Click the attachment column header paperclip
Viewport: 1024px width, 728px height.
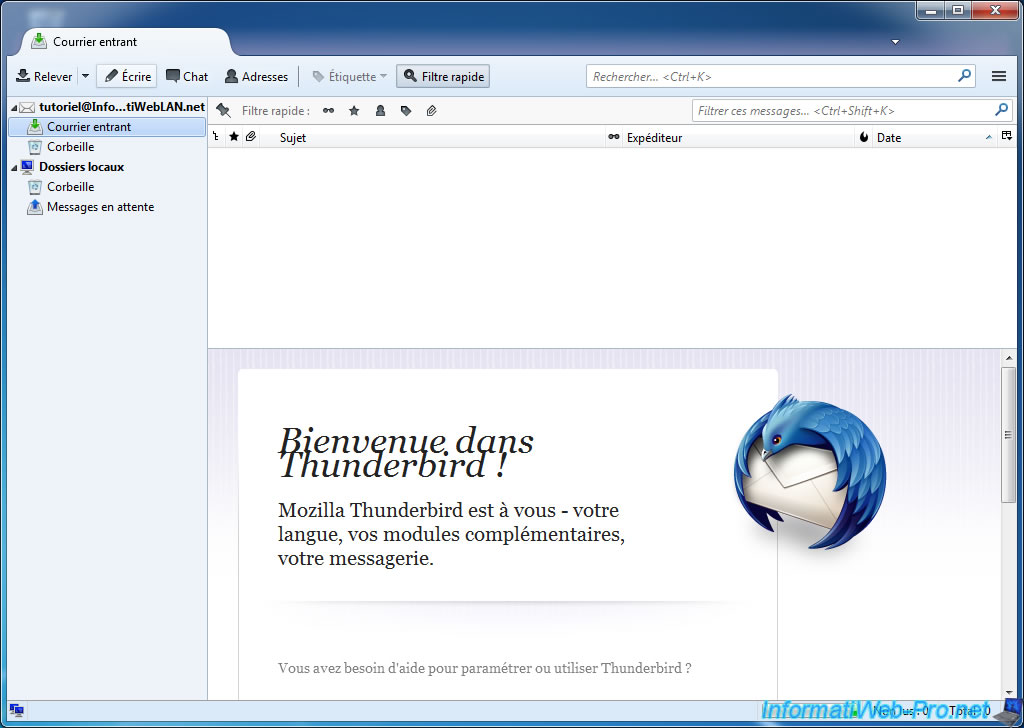point(250,137)
